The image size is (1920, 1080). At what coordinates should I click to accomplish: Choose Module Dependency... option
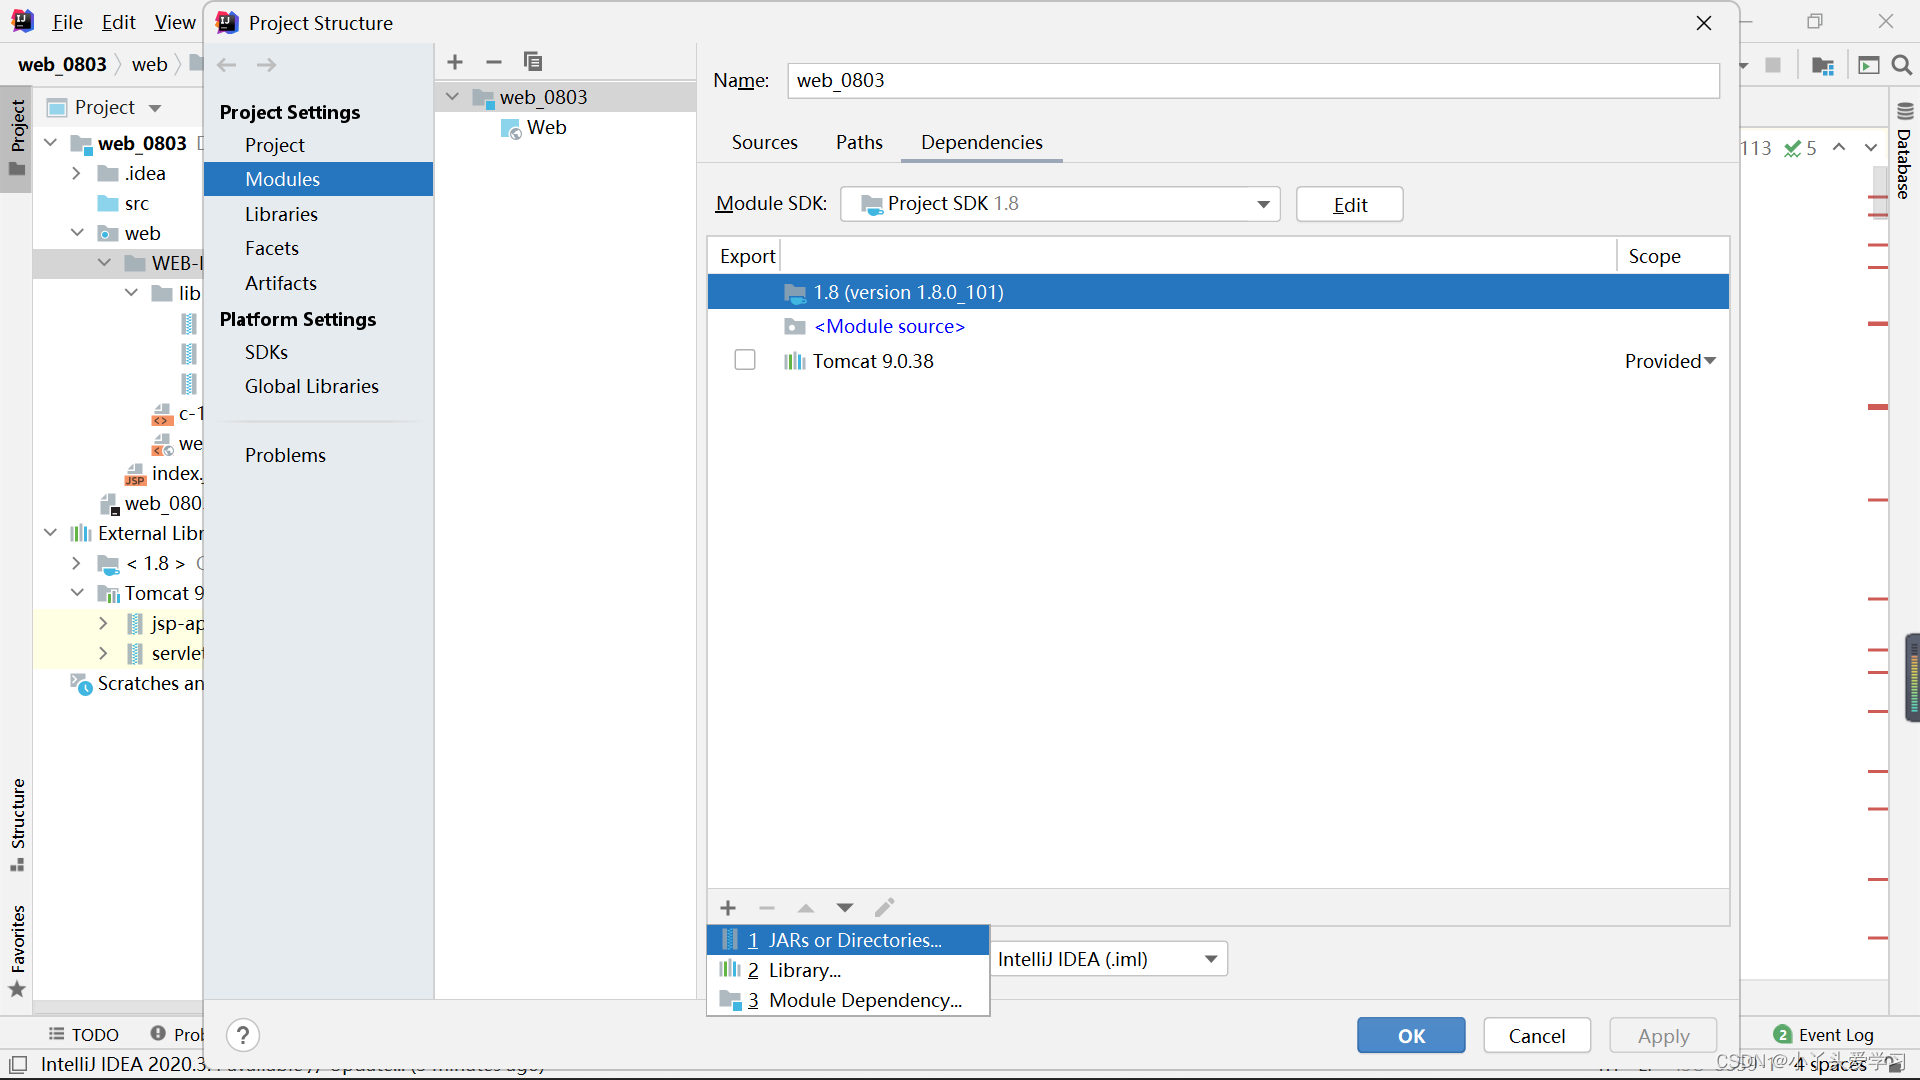tap(848, 1000)
